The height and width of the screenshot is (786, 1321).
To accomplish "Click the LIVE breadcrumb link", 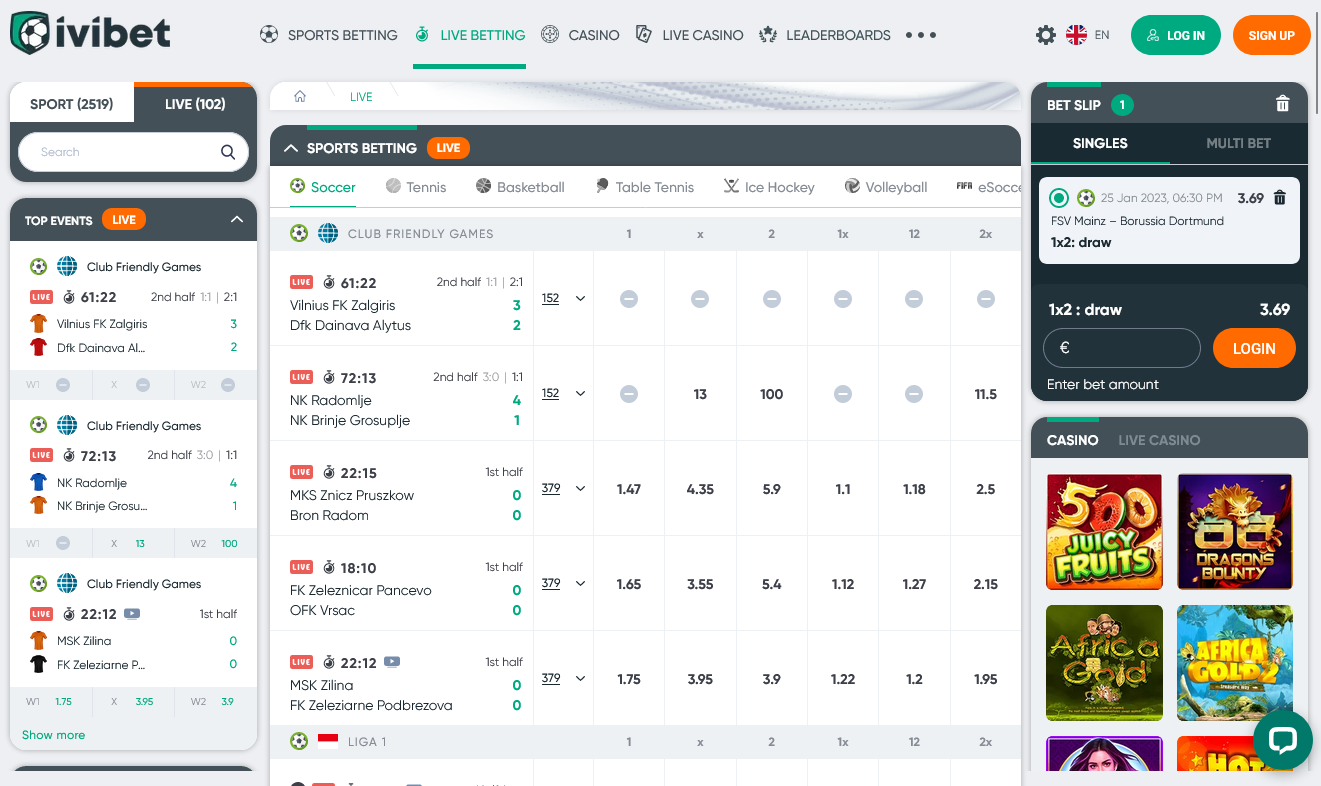I will click(x=361, y=97).
